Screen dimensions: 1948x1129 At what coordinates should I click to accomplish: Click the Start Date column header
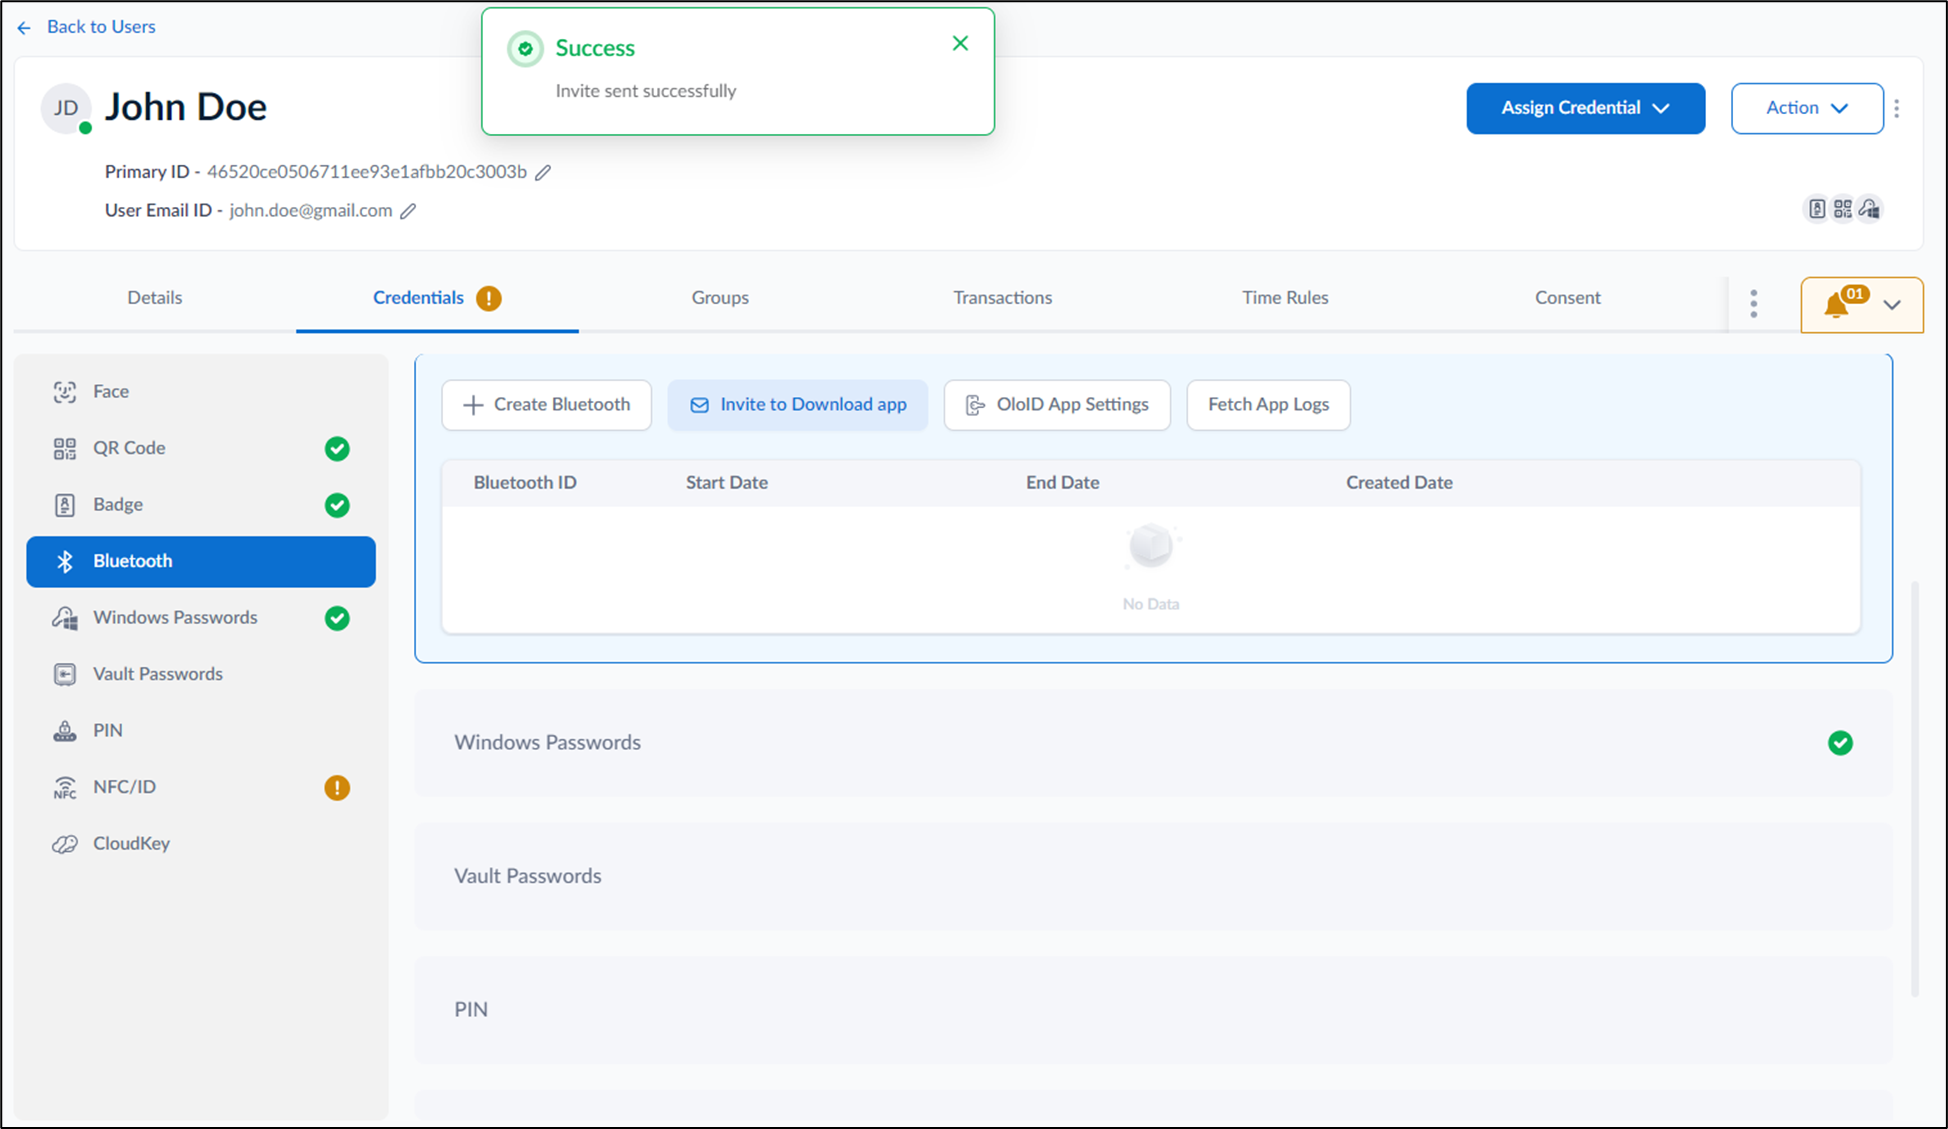click(x=727, y=482)
